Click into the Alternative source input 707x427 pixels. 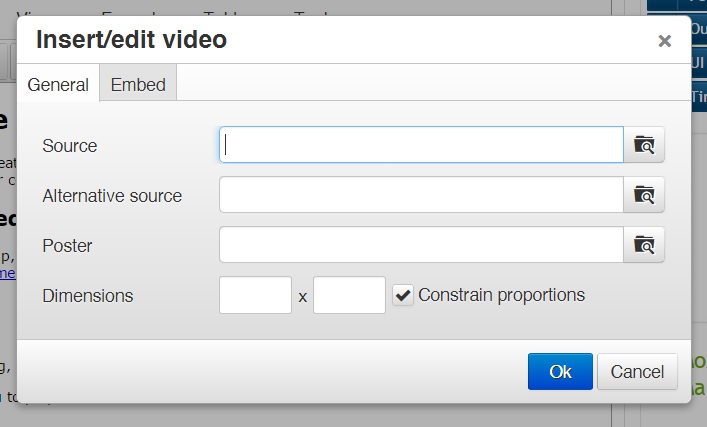[x=421, y=195]
